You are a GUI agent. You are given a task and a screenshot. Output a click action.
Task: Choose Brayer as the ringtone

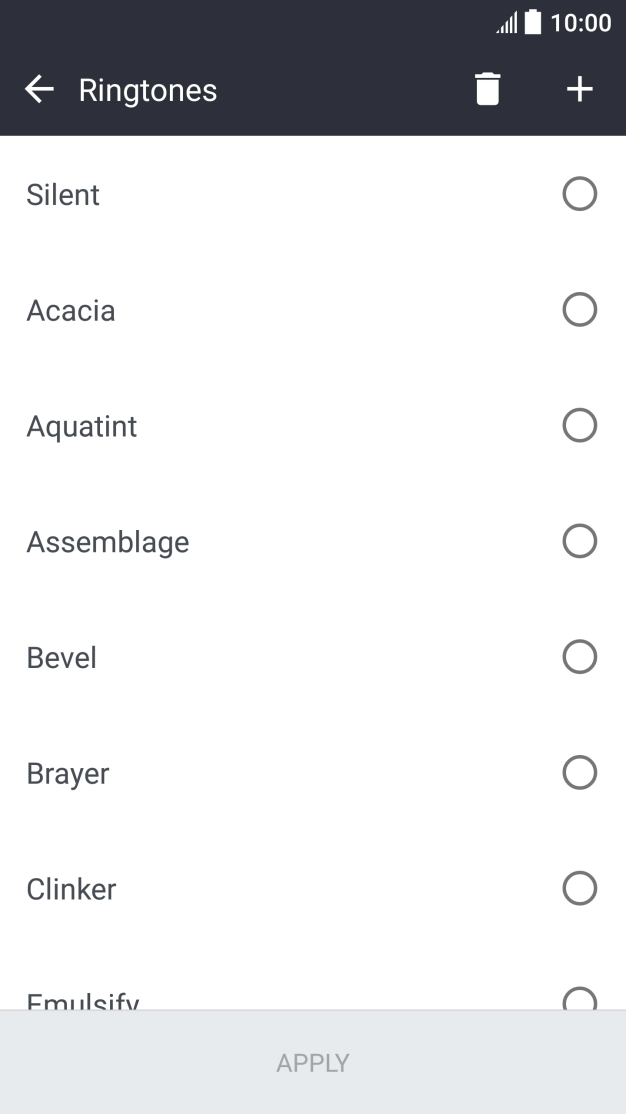579,772
